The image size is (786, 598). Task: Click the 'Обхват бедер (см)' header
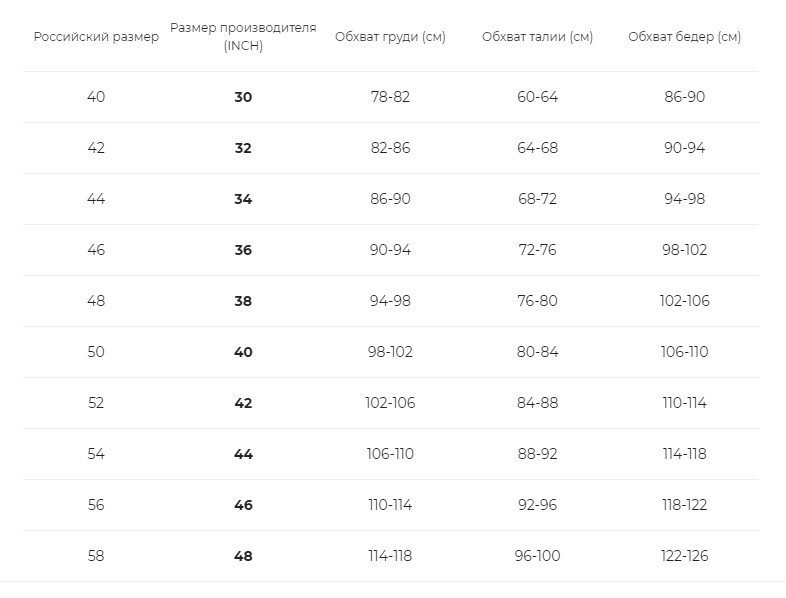pyautogui.click(x=684, y=37)
